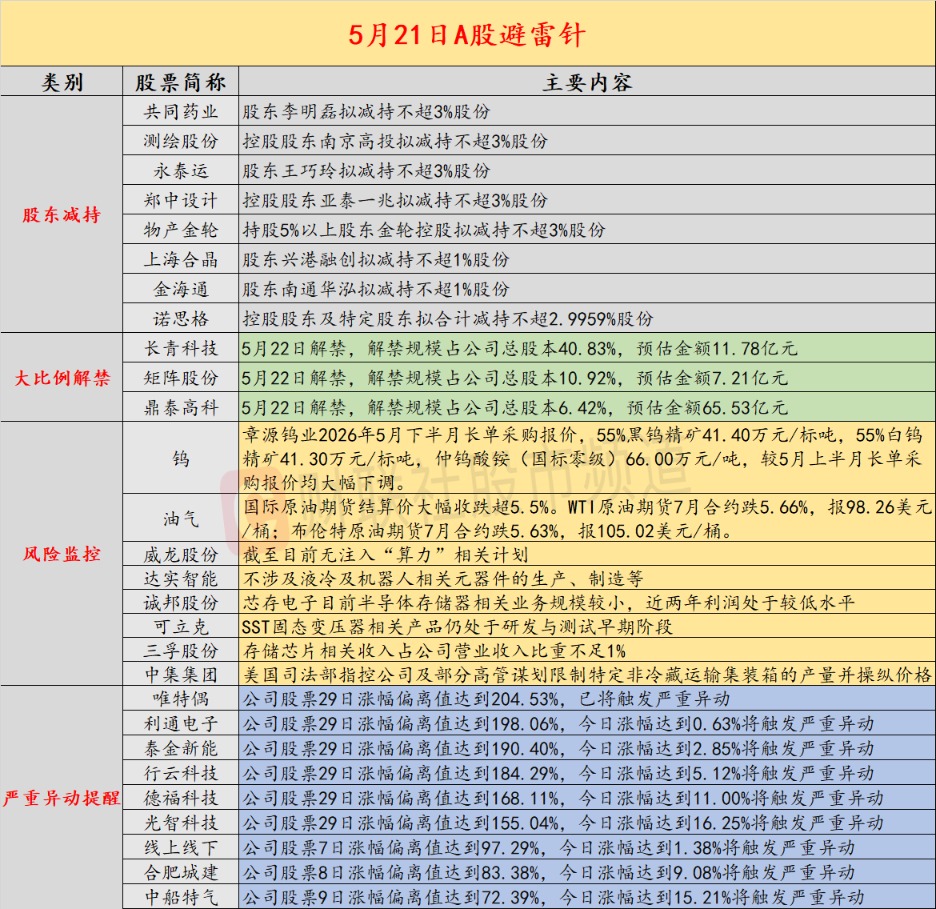Screen dimensions: 936x909
Task: Click the '严重异动提醒' category cell
Action: coord(61,797)
